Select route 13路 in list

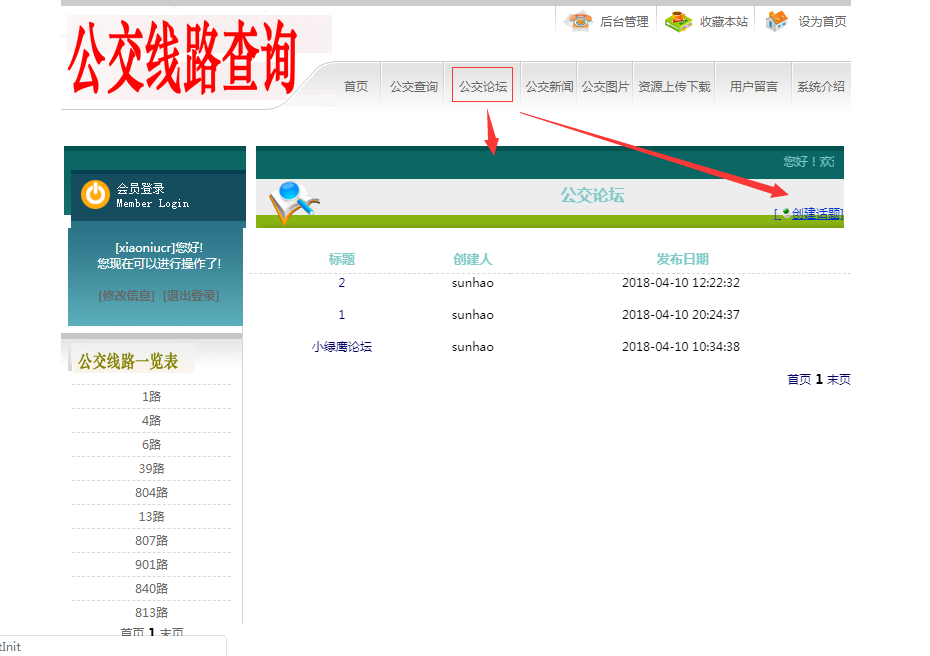click(x=151, y=517)
